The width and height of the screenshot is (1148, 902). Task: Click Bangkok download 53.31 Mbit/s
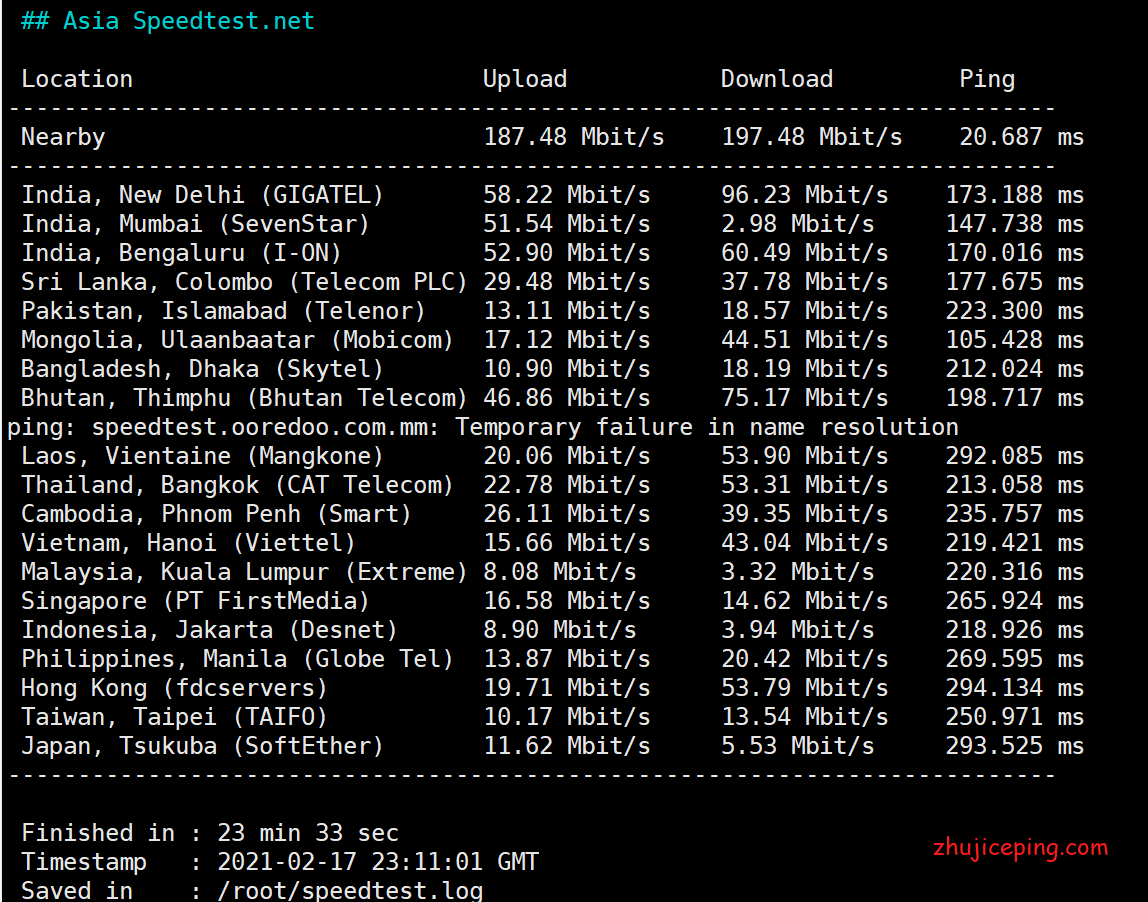[x=805, y=485]
